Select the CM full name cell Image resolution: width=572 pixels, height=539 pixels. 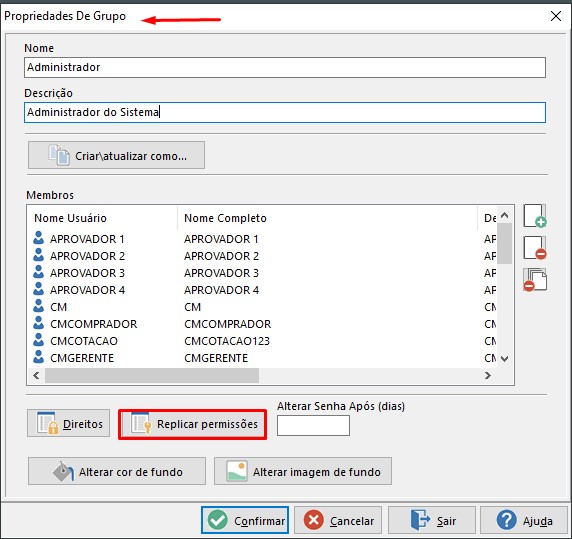click(x=192, y=307)
